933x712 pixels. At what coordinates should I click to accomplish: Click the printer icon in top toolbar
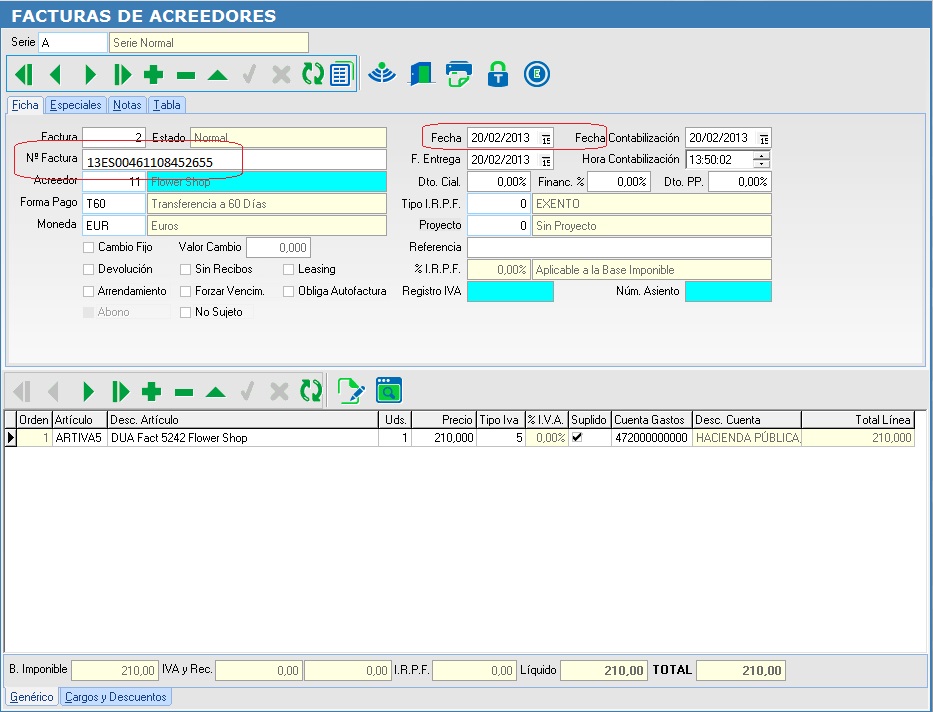pos(459,75)
